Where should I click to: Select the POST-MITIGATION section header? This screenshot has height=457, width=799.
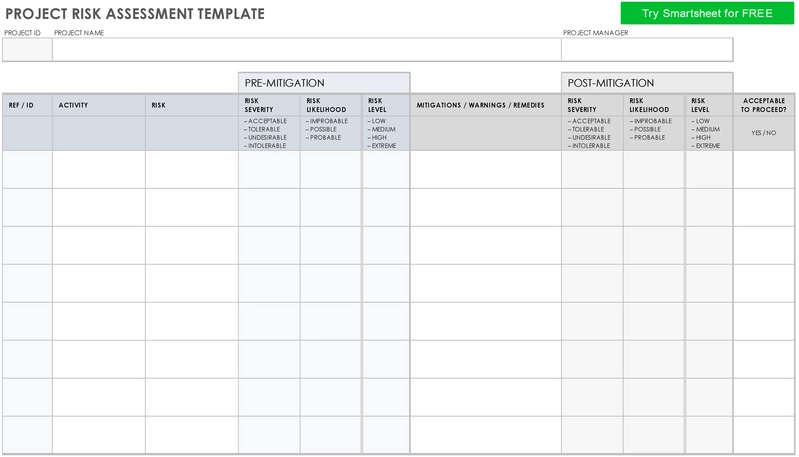[x=647, y=83]
